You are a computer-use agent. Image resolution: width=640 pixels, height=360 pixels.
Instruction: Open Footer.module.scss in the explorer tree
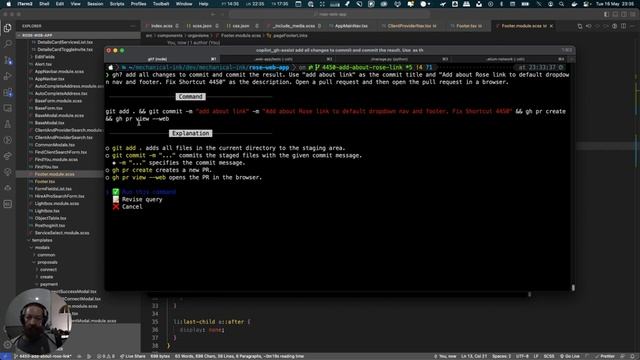point(54,174)
